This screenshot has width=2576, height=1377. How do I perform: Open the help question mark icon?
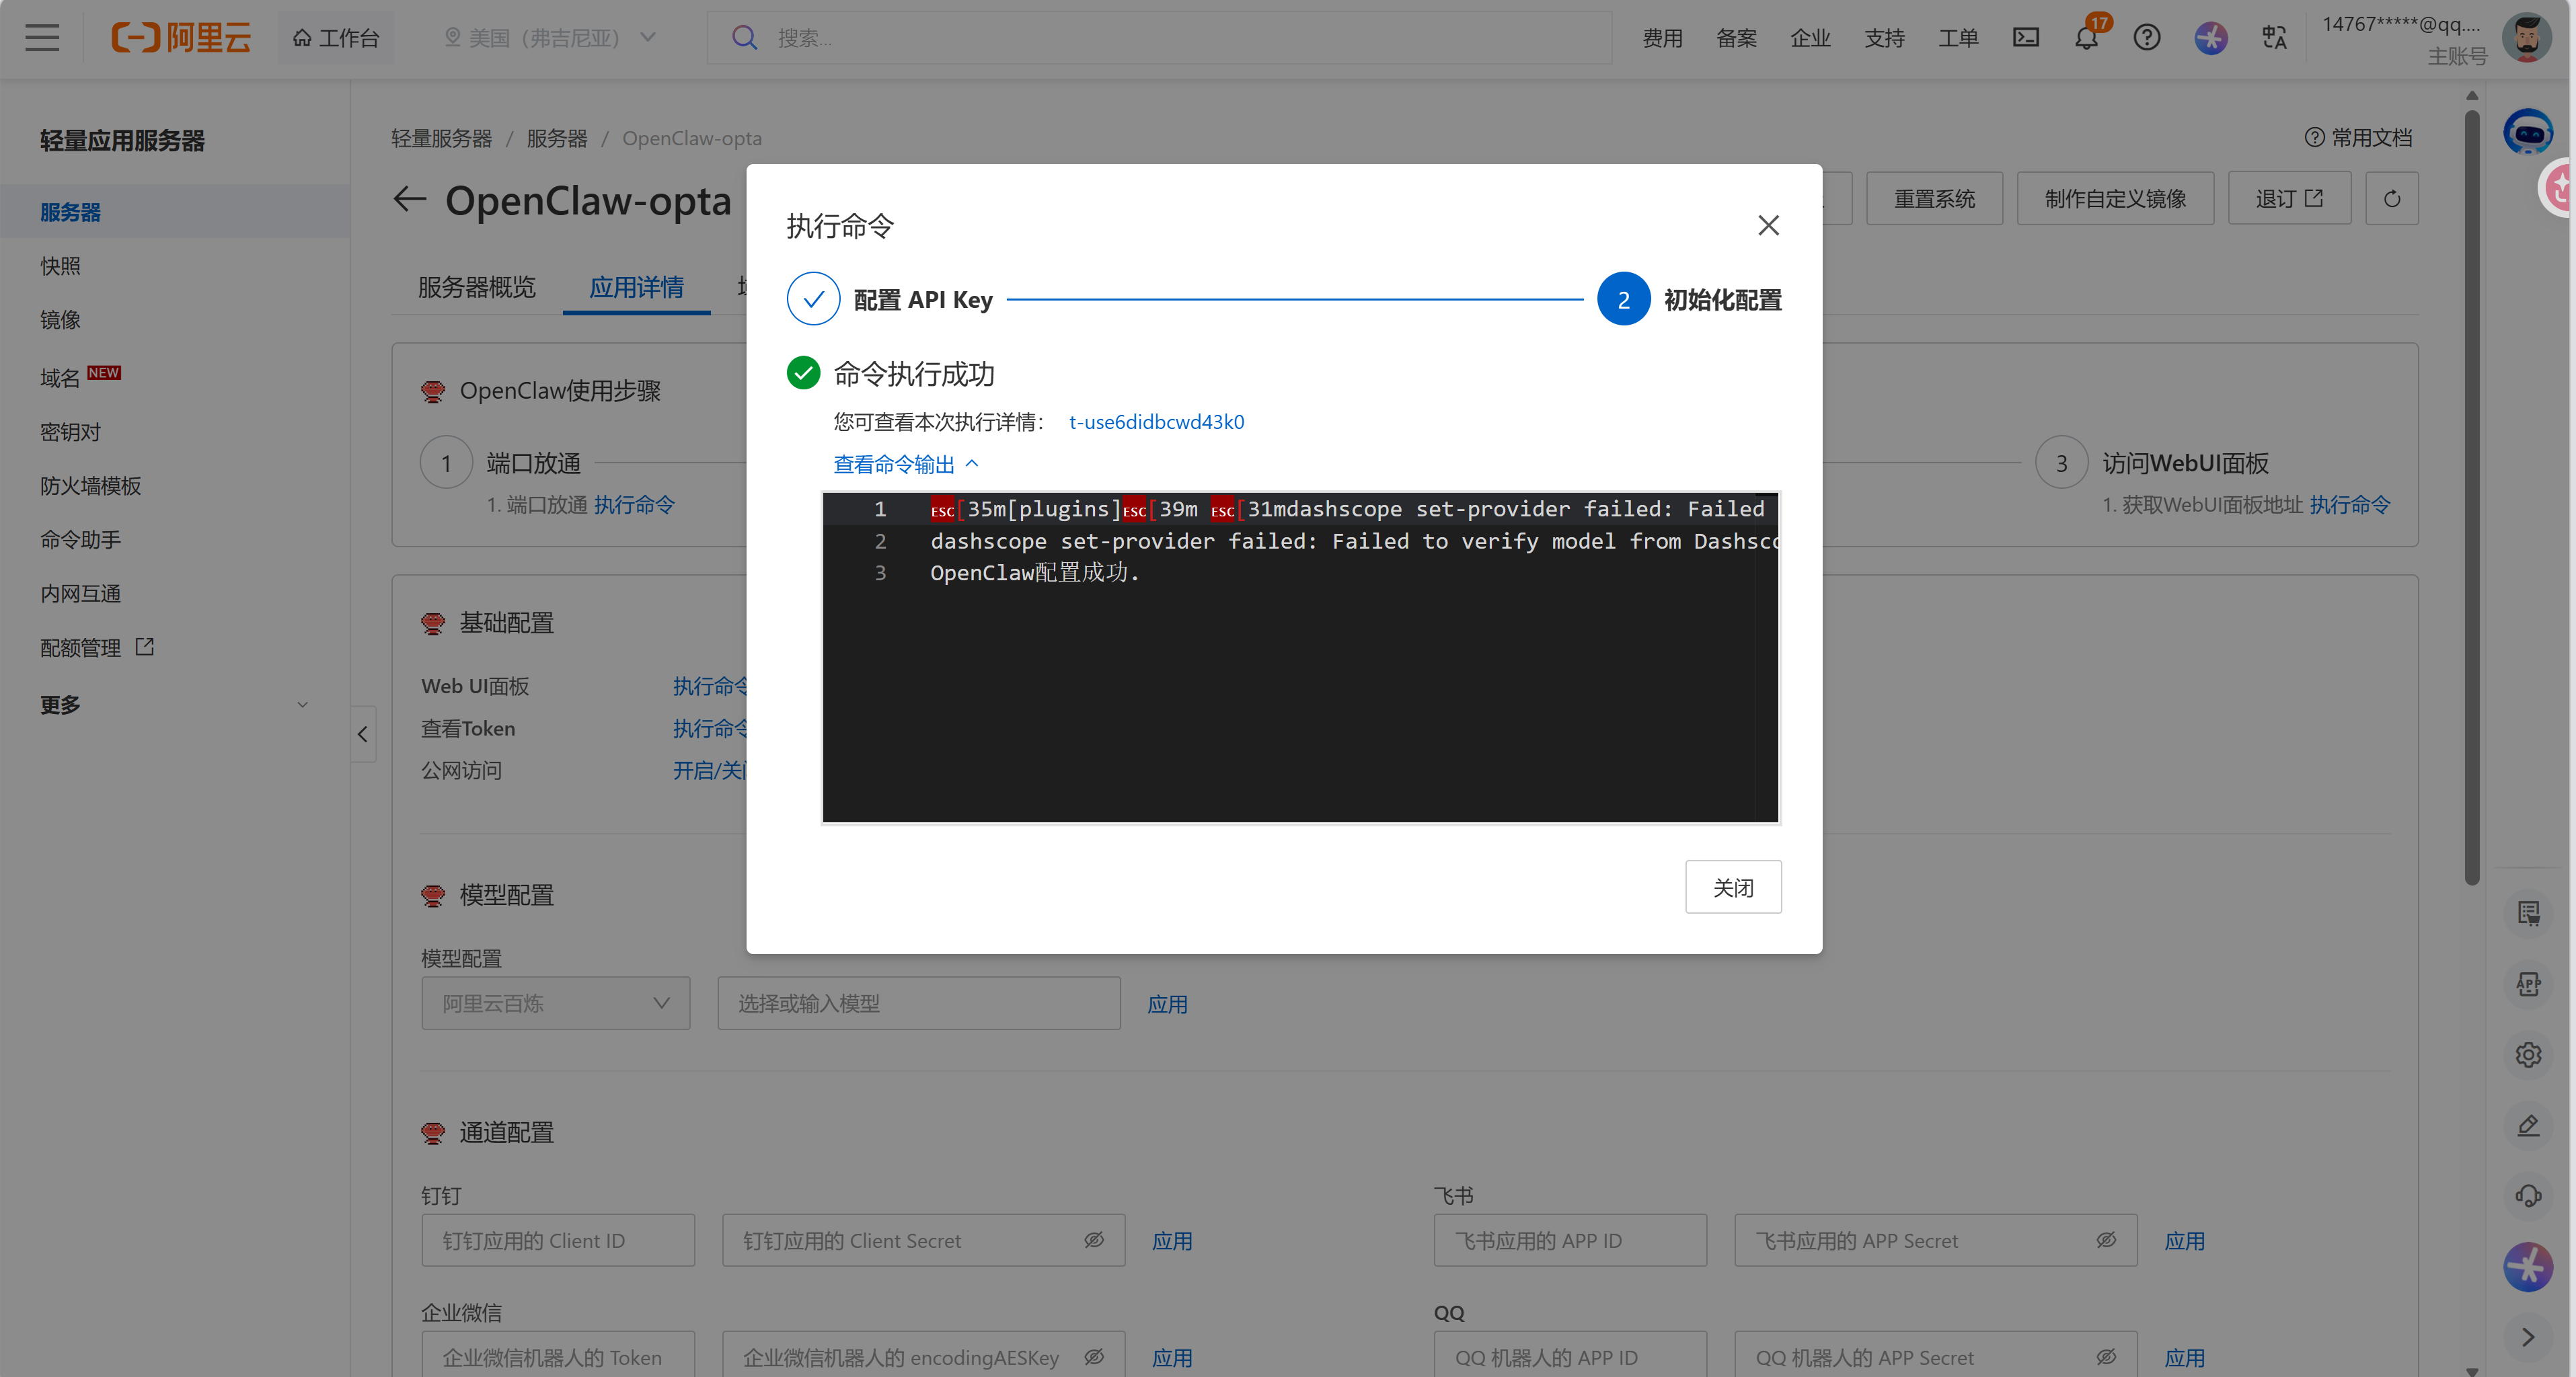coord(2146,38)
